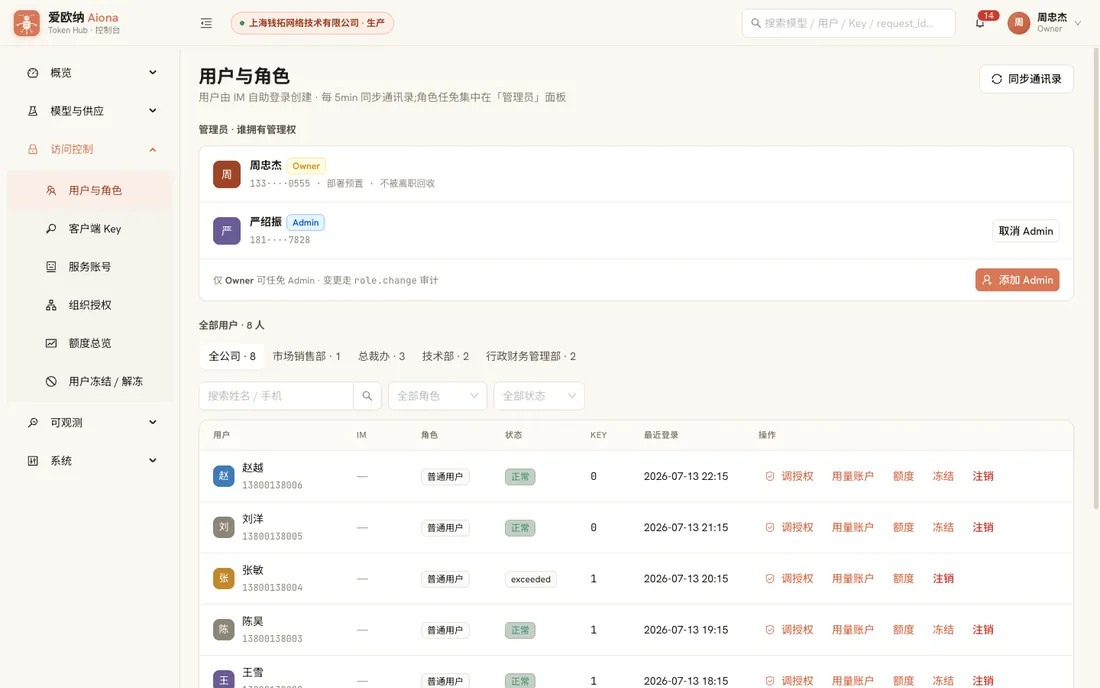Click the 系统 icon in the sidebar
Image resolution: width=1100 pixels, height=688 pixels.
click(x=33, y=461)
